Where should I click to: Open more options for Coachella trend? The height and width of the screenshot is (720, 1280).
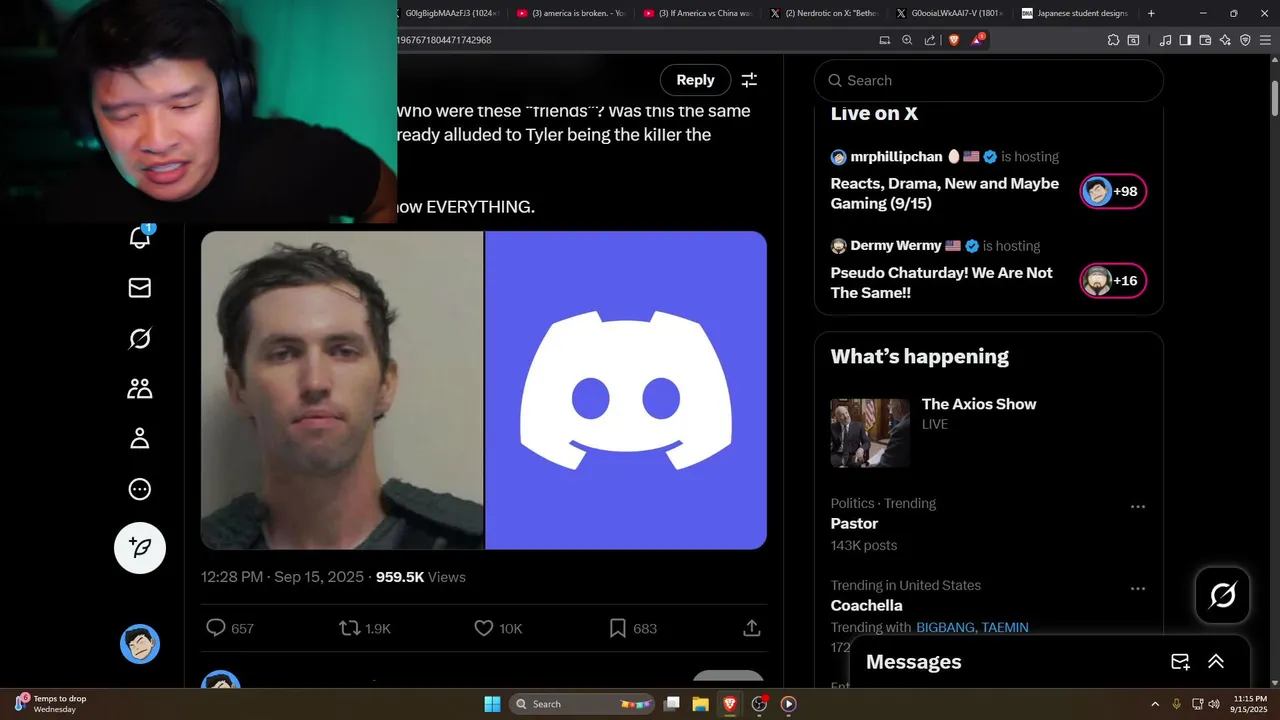pos(1137,589)
